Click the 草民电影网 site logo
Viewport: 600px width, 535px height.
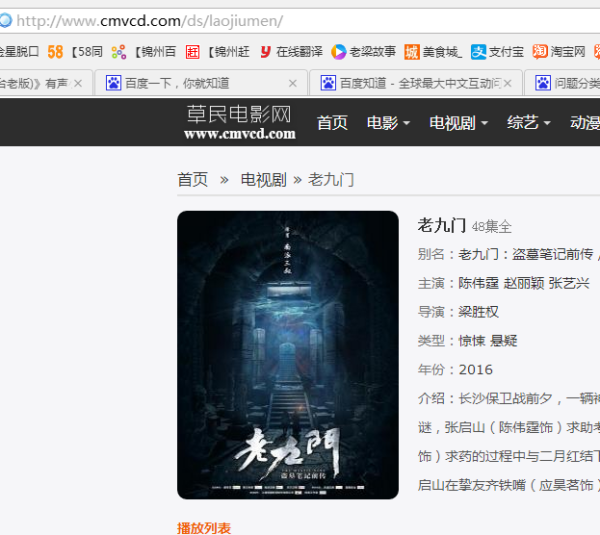240,122
